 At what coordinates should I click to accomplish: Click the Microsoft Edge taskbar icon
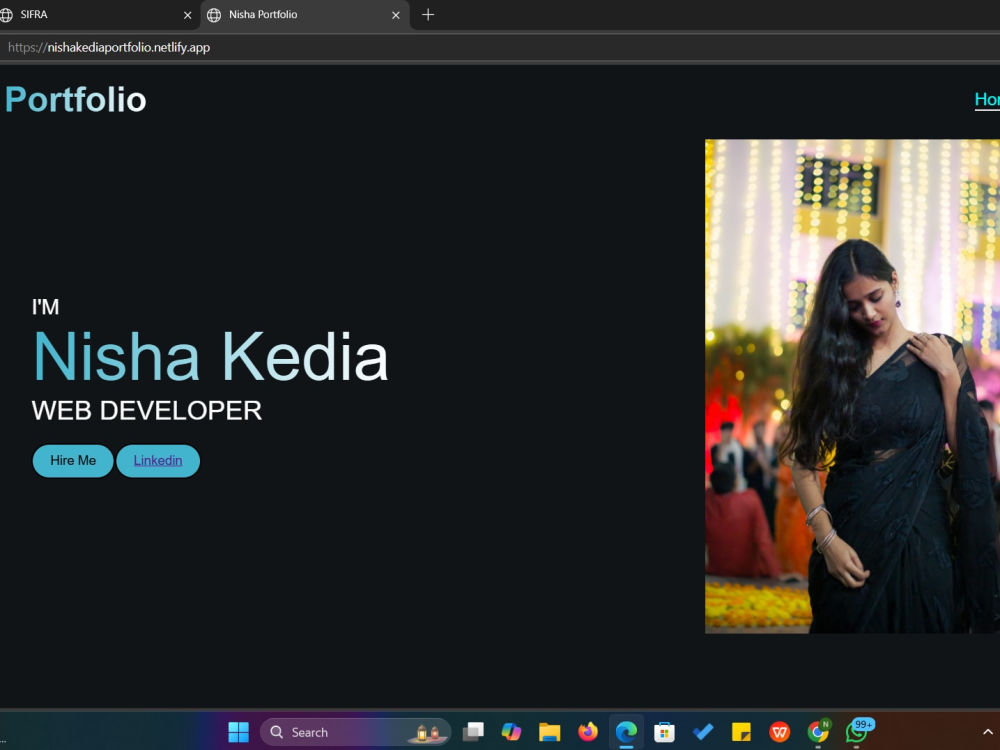[x=626, y=732]
